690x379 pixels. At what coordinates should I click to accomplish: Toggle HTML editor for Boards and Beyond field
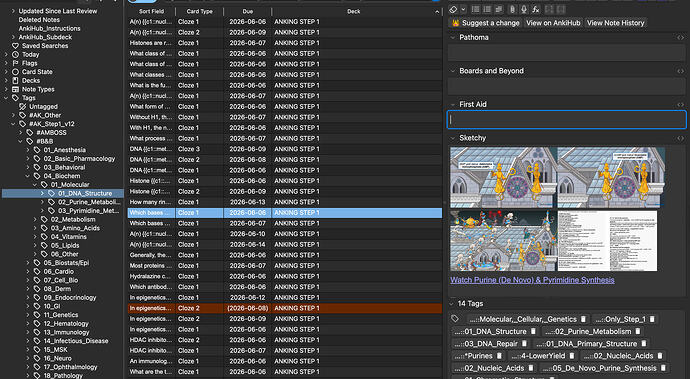tap(680, 71)
